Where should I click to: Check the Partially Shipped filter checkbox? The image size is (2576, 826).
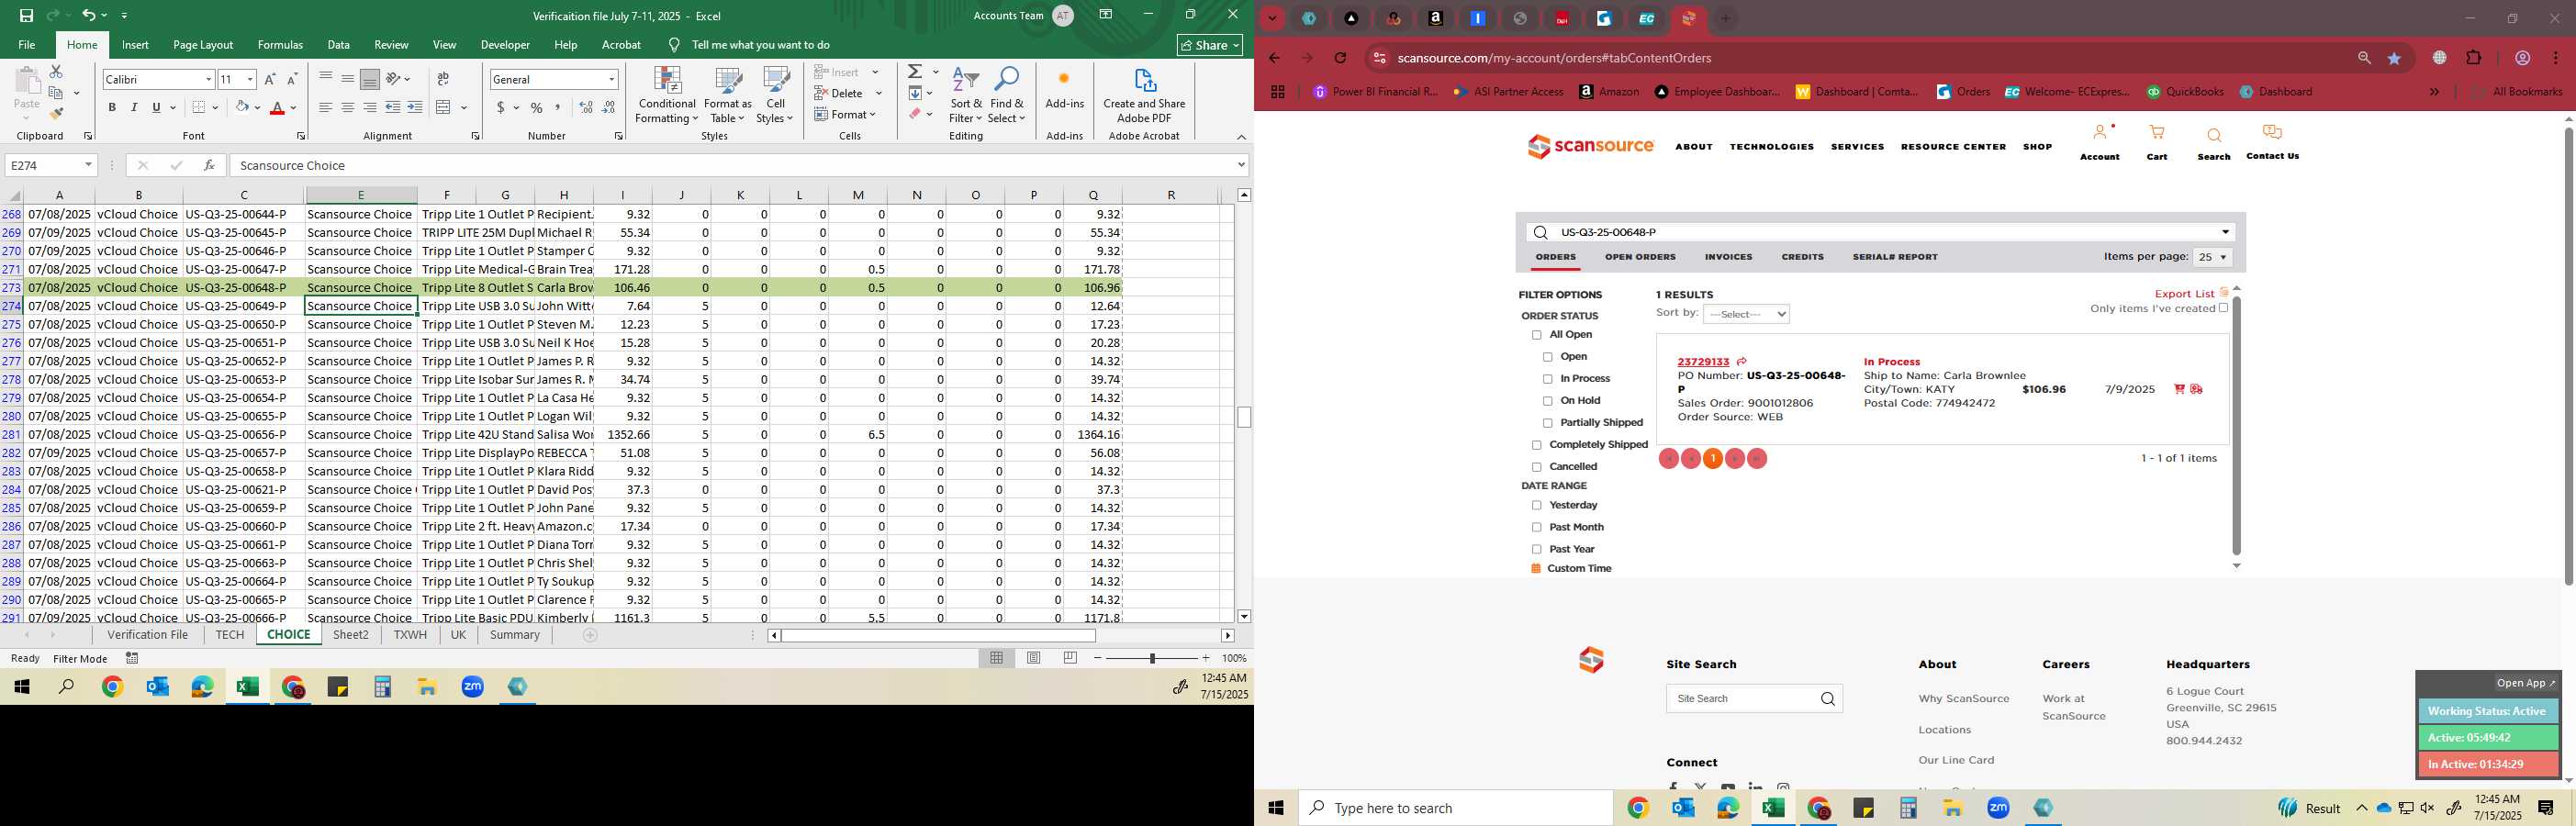click(1548, 423)
